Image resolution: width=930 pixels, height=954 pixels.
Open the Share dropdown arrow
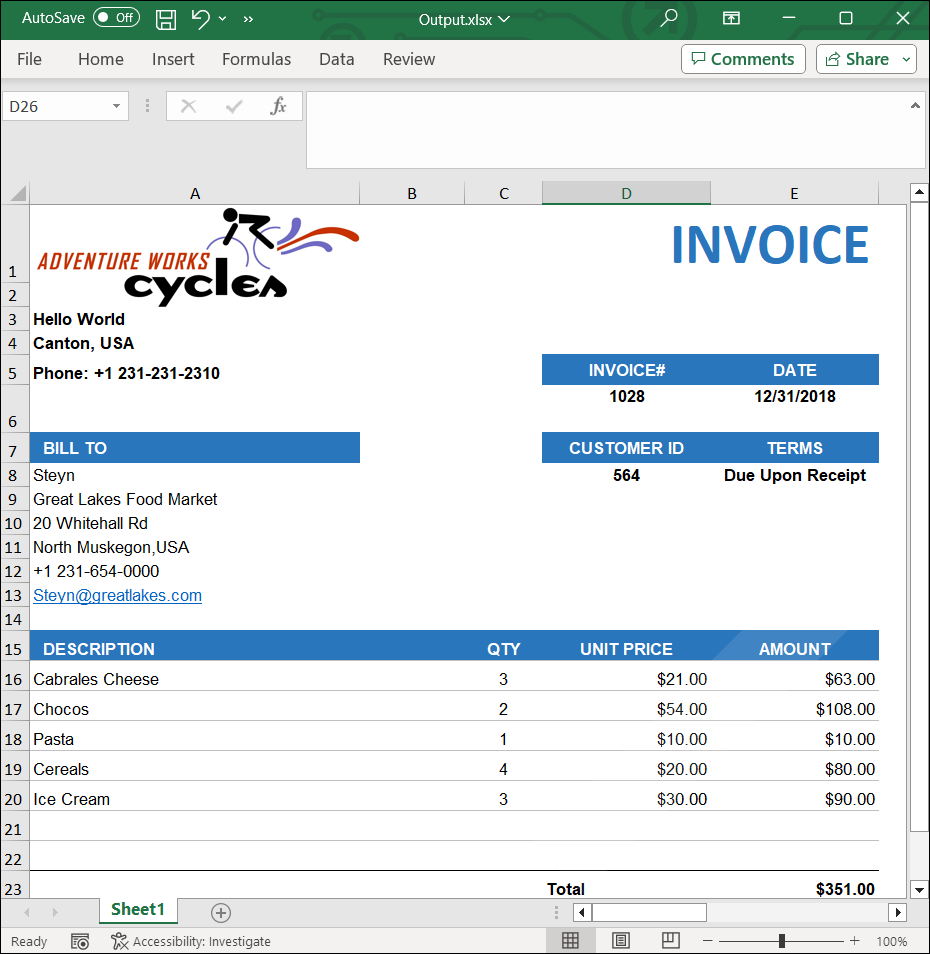click(x=906, y=59)
